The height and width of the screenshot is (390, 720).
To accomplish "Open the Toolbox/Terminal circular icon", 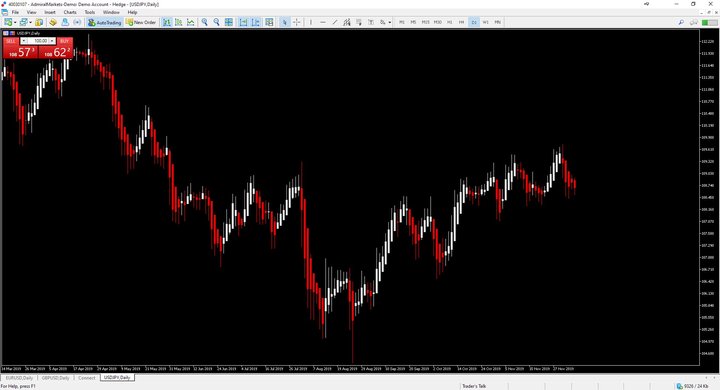I will [77, 22].
